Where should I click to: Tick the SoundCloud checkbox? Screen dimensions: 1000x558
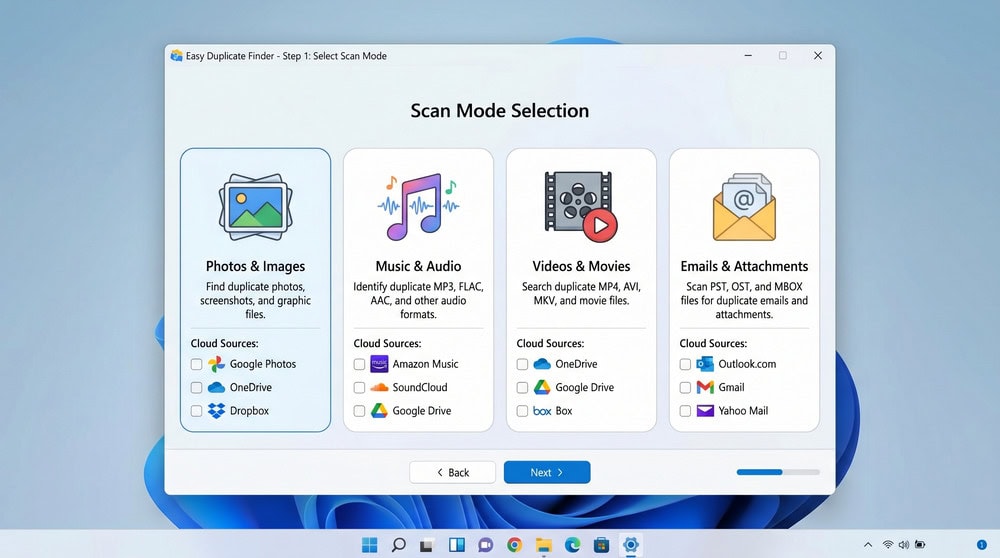pos(359,388)
